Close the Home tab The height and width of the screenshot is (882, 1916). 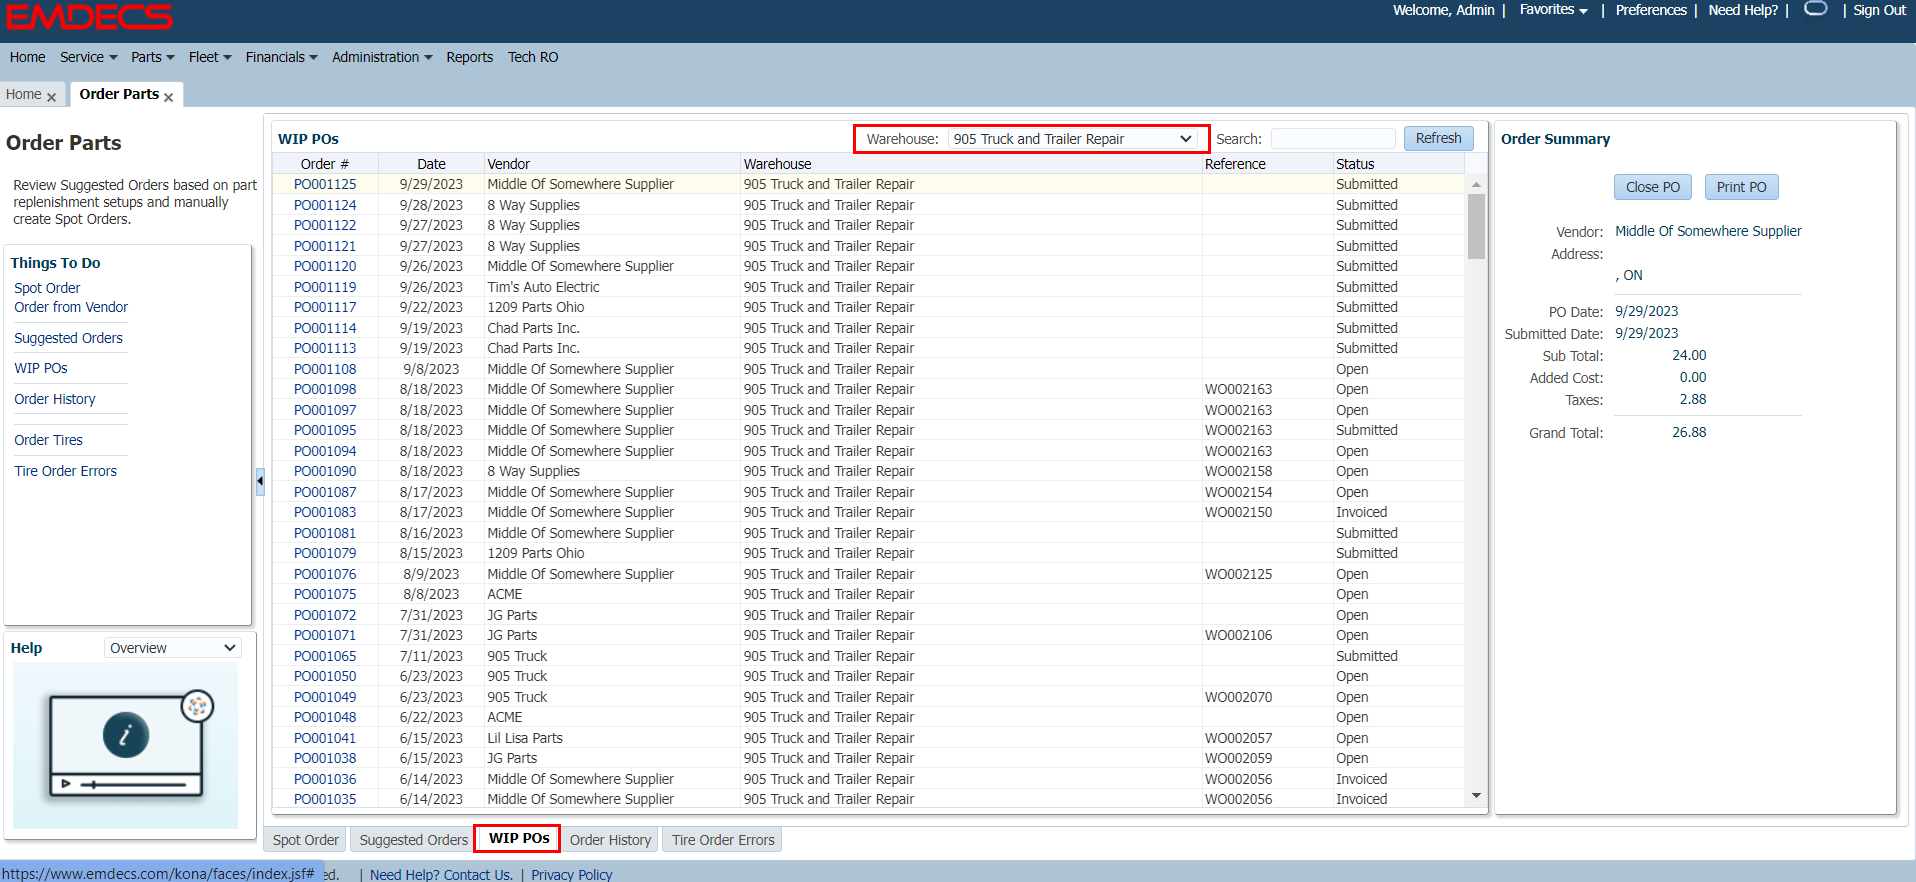(52, 97)
